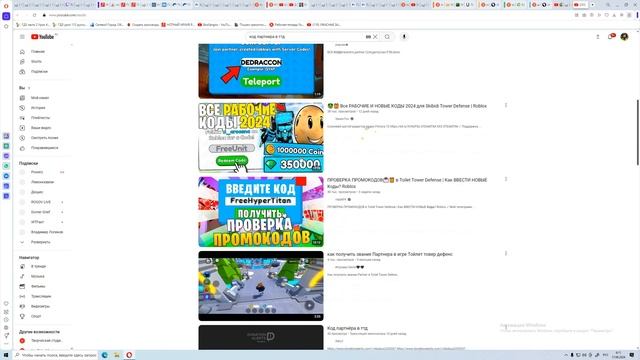This screenshot has height=360, width=640.
Task: Open video title 'Код партнёра в ттд'
Action: click(x=347, y=328)
